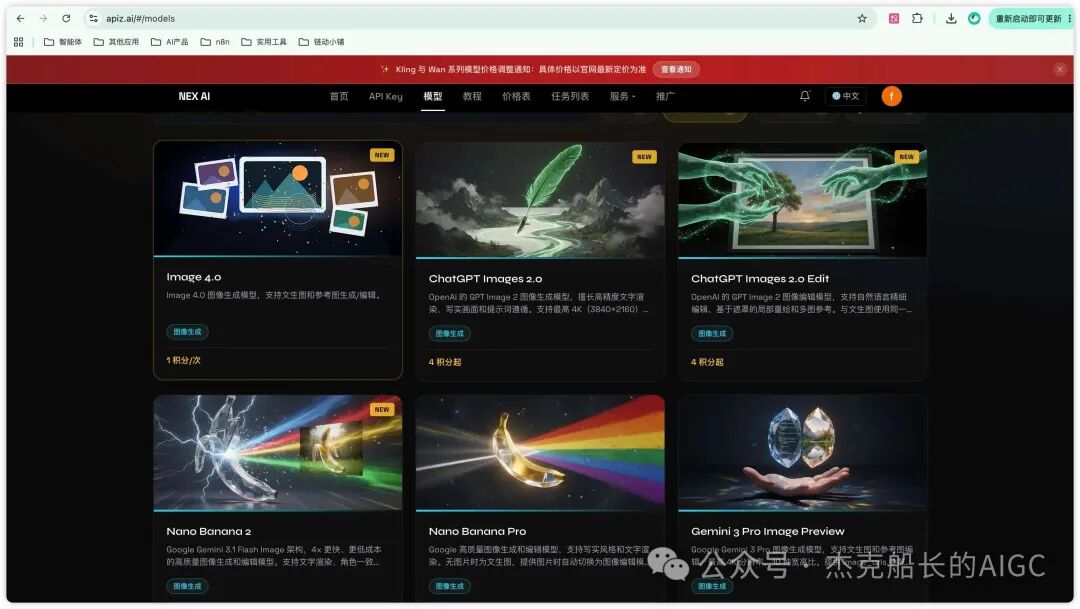Bookmark this page with the star icon
Viewport: 1080px width, 609px height.
(862, 19)
